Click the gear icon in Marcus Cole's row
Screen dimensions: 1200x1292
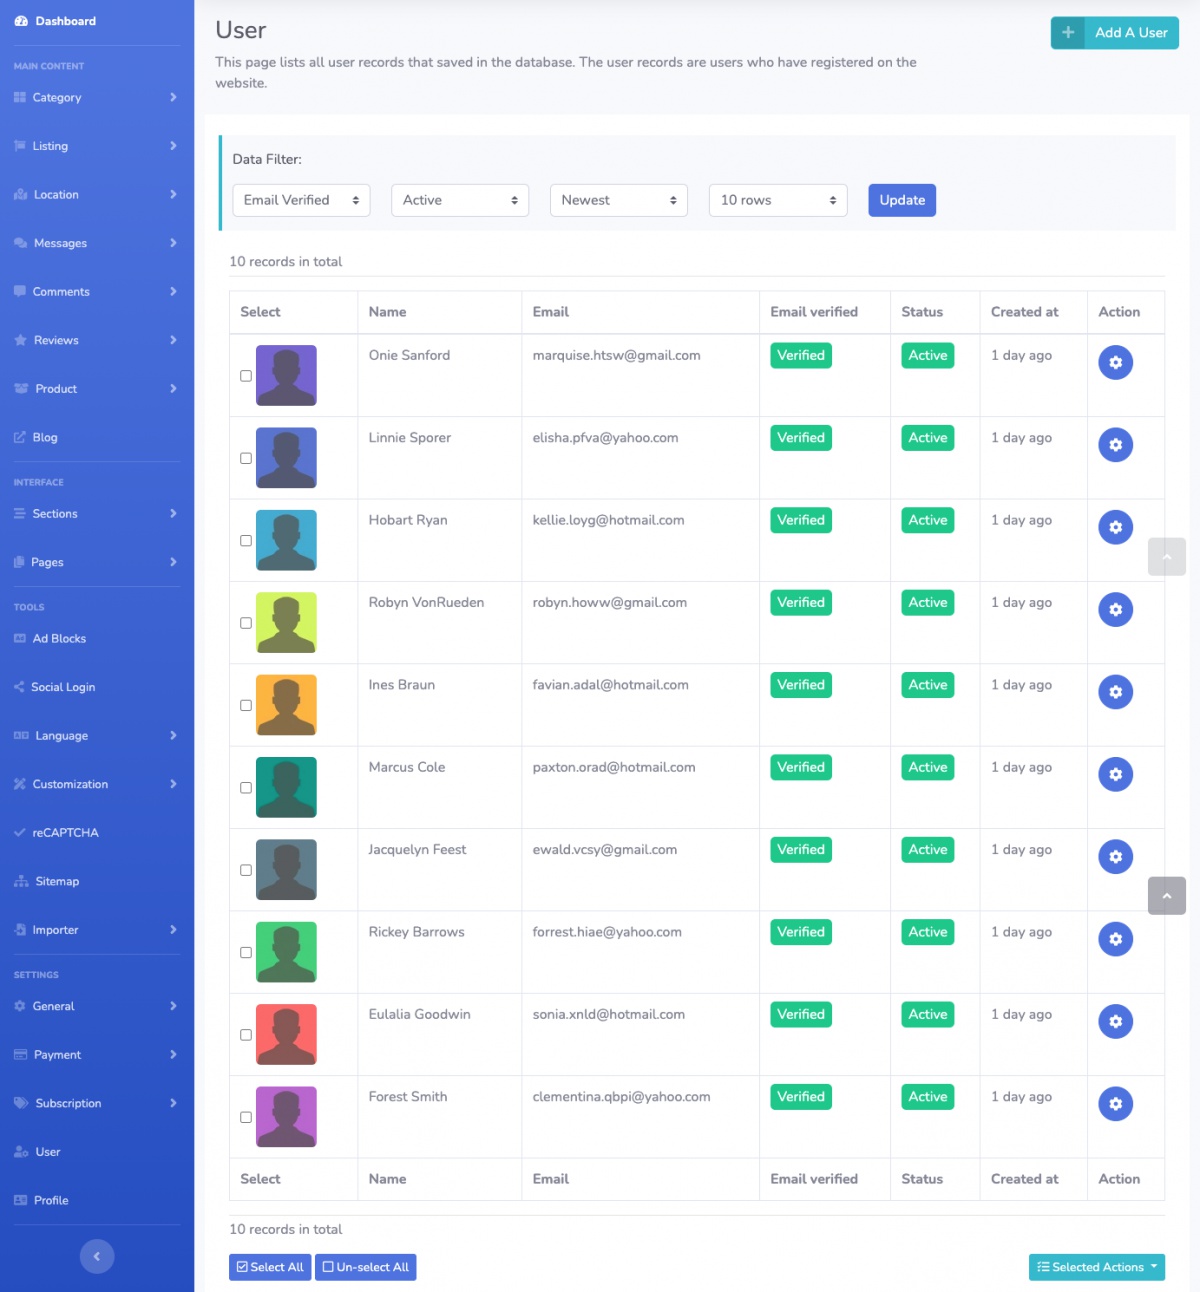(x=1115, y=774)
